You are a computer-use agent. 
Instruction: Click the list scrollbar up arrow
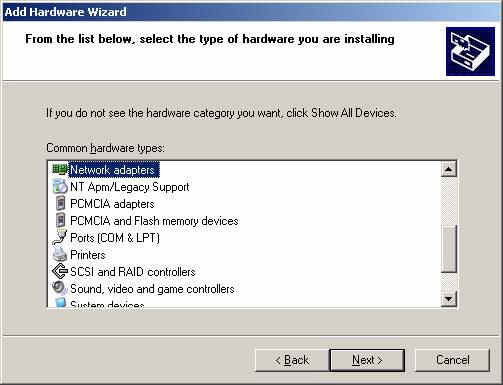click(449, 170)
